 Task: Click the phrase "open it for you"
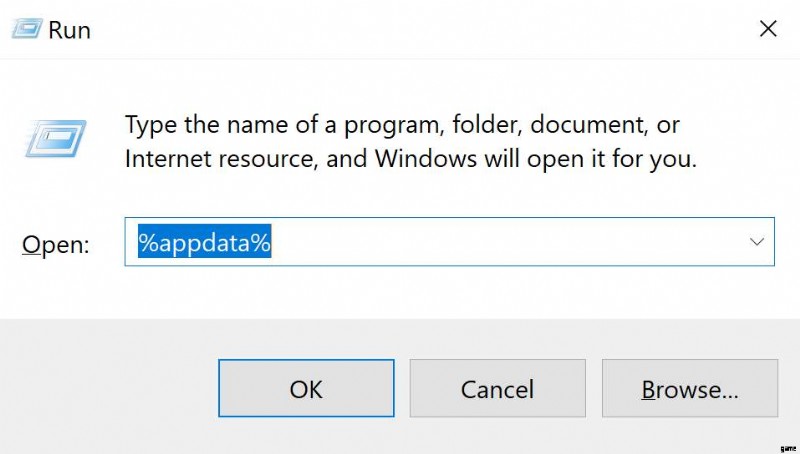612,160
